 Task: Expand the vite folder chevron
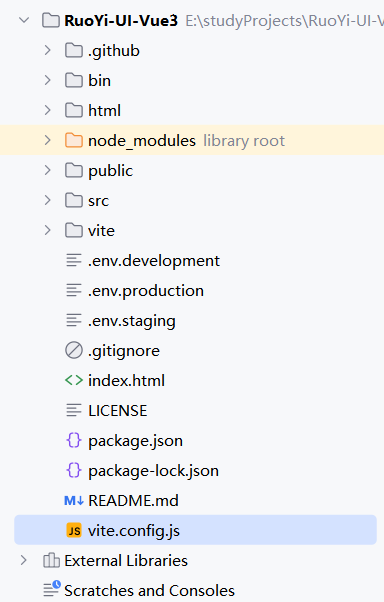point(47,230)
